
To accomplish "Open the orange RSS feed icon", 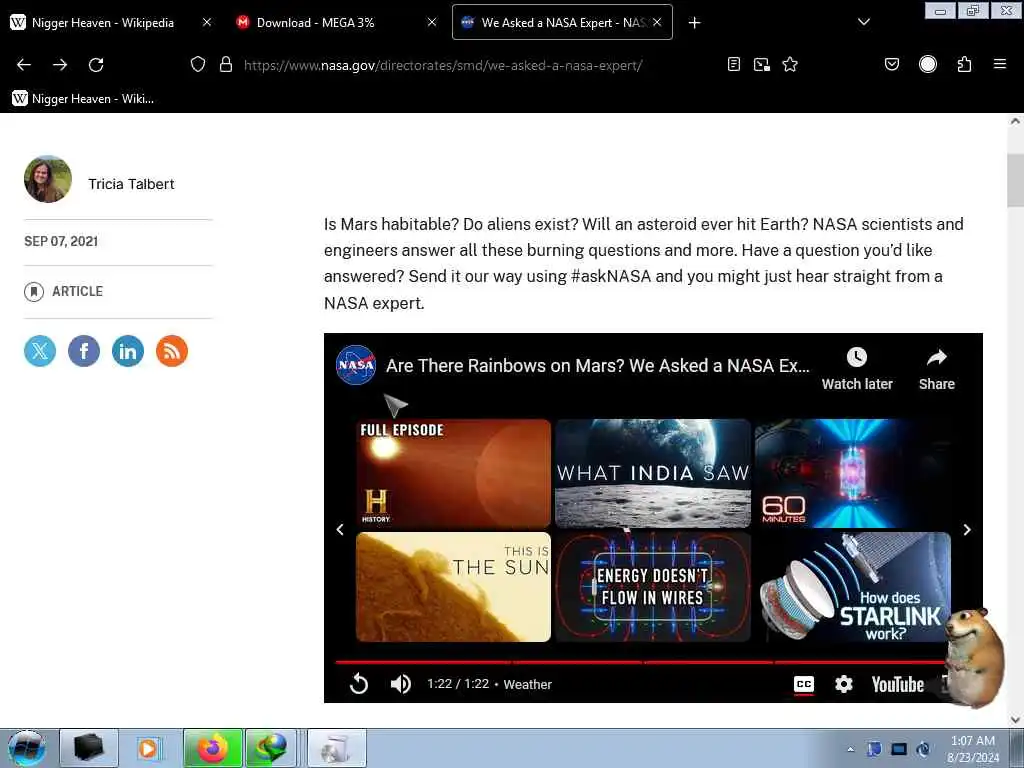I will coord(172,351).
